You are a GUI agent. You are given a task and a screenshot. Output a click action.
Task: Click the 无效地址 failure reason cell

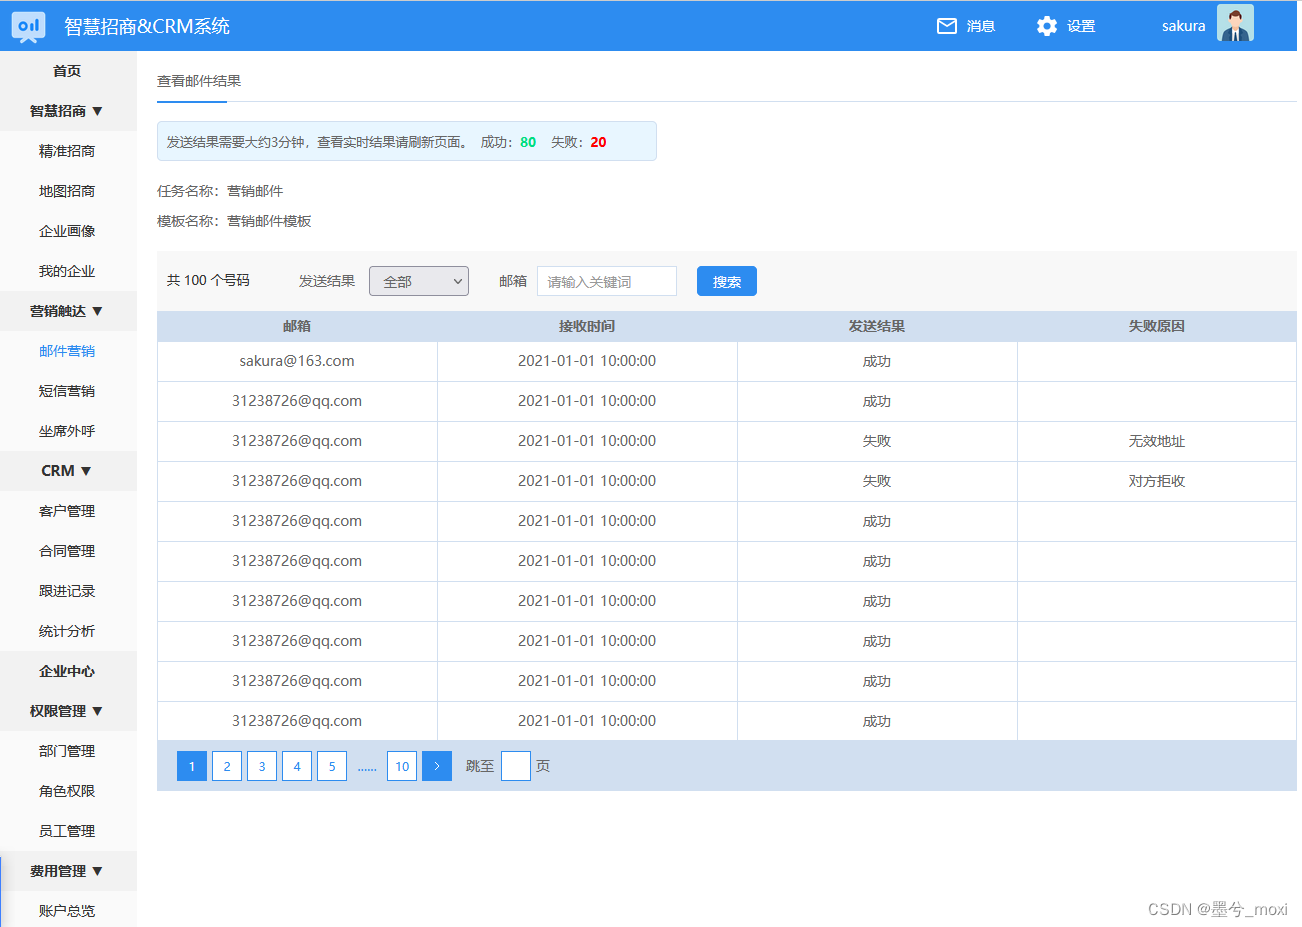[x=1157, y=441]
